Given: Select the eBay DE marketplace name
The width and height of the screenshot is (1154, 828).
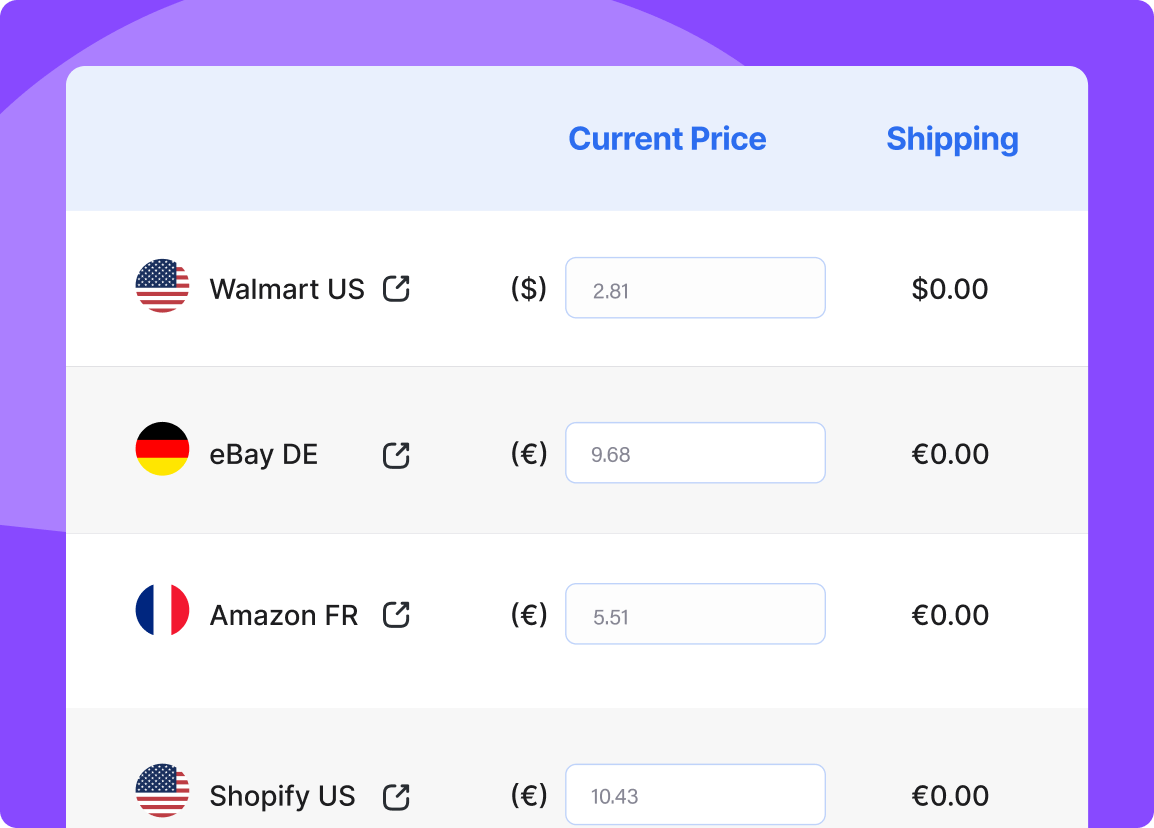Looking at the screenshot, I should pyautogui.click(x=263, y=455).
